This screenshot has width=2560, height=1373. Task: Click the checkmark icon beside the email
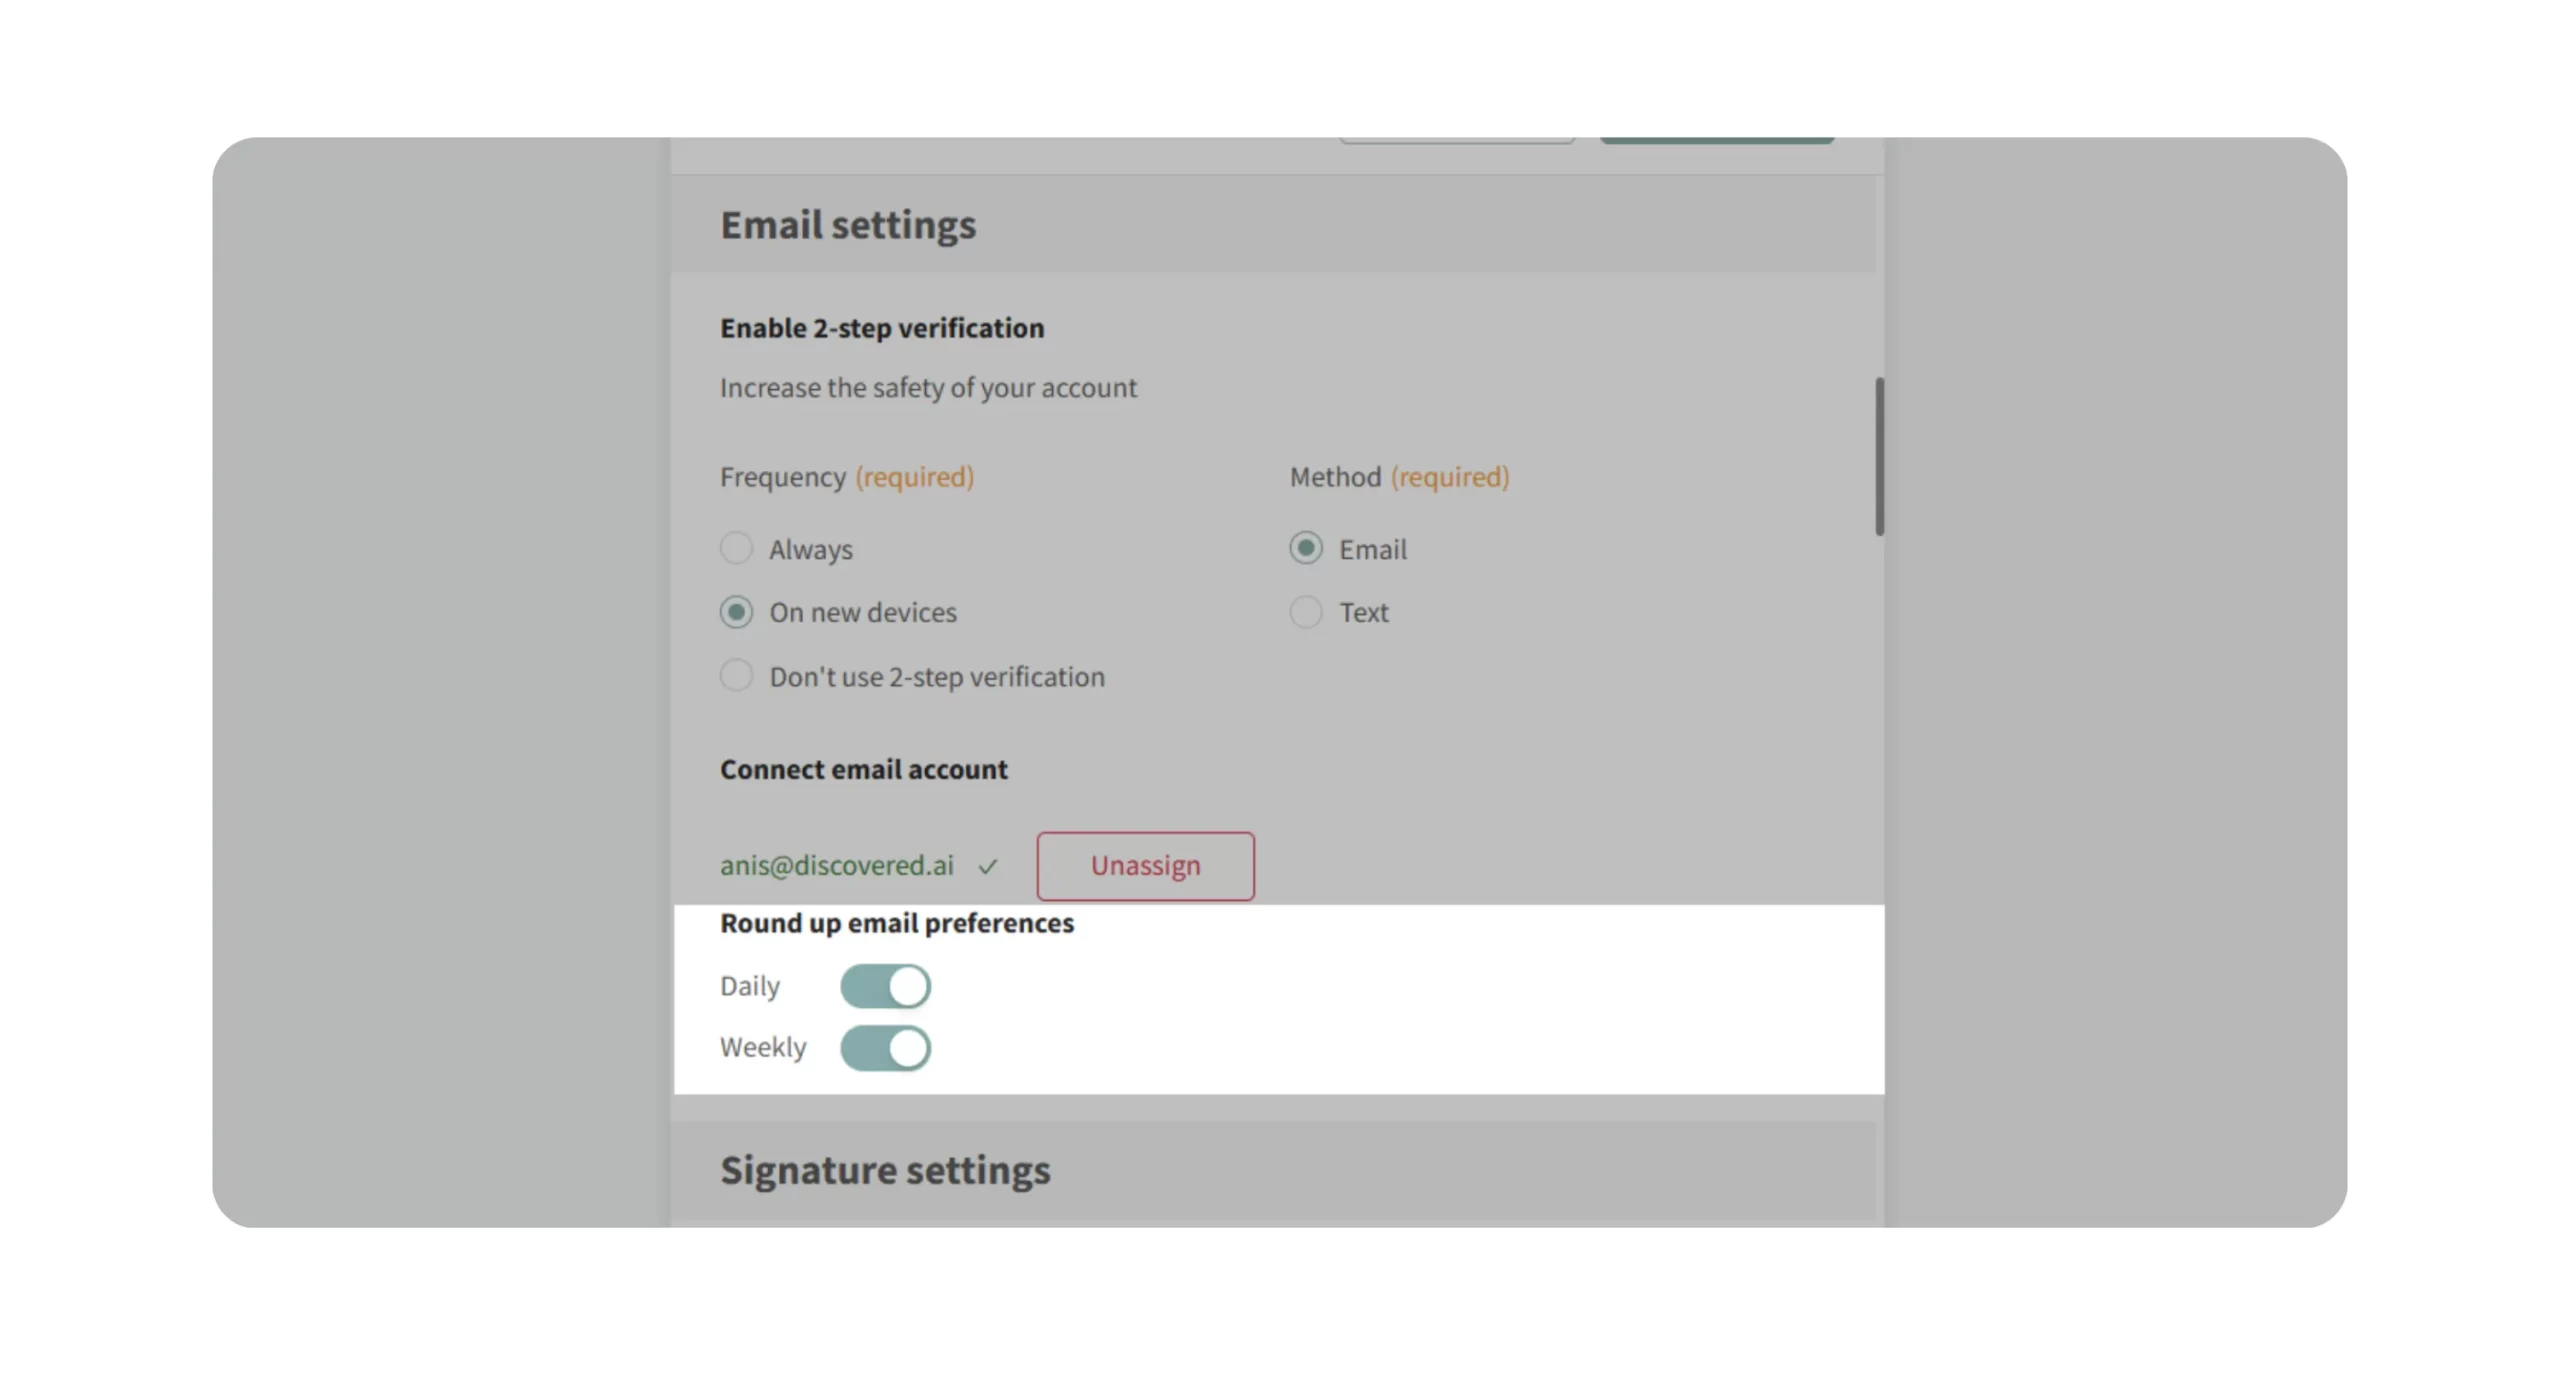(x=988, y=867)
